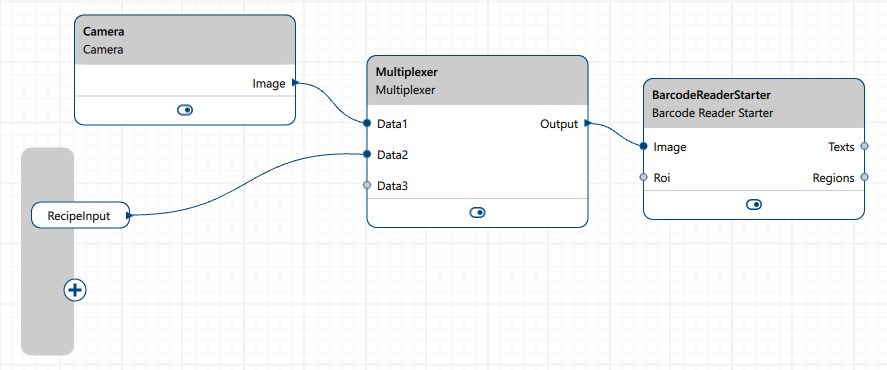Select the Camera node header
The width and height of the screenshot is (887, 370).
coord(185,40)
